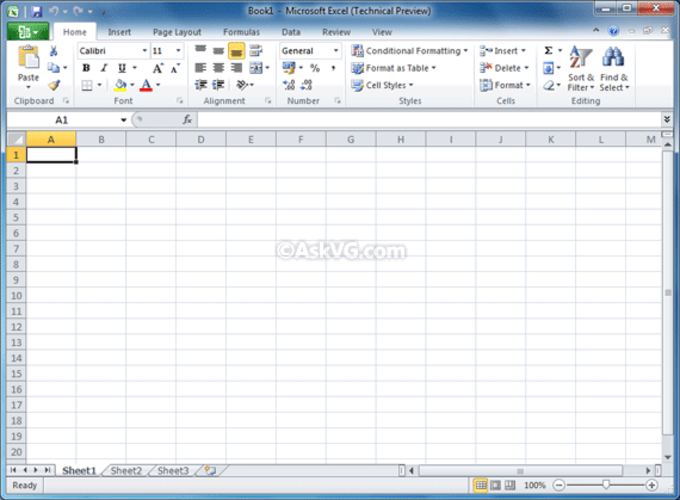Toggle Underline formatting
The image size is (680, 500).
[x=122, y=68]
